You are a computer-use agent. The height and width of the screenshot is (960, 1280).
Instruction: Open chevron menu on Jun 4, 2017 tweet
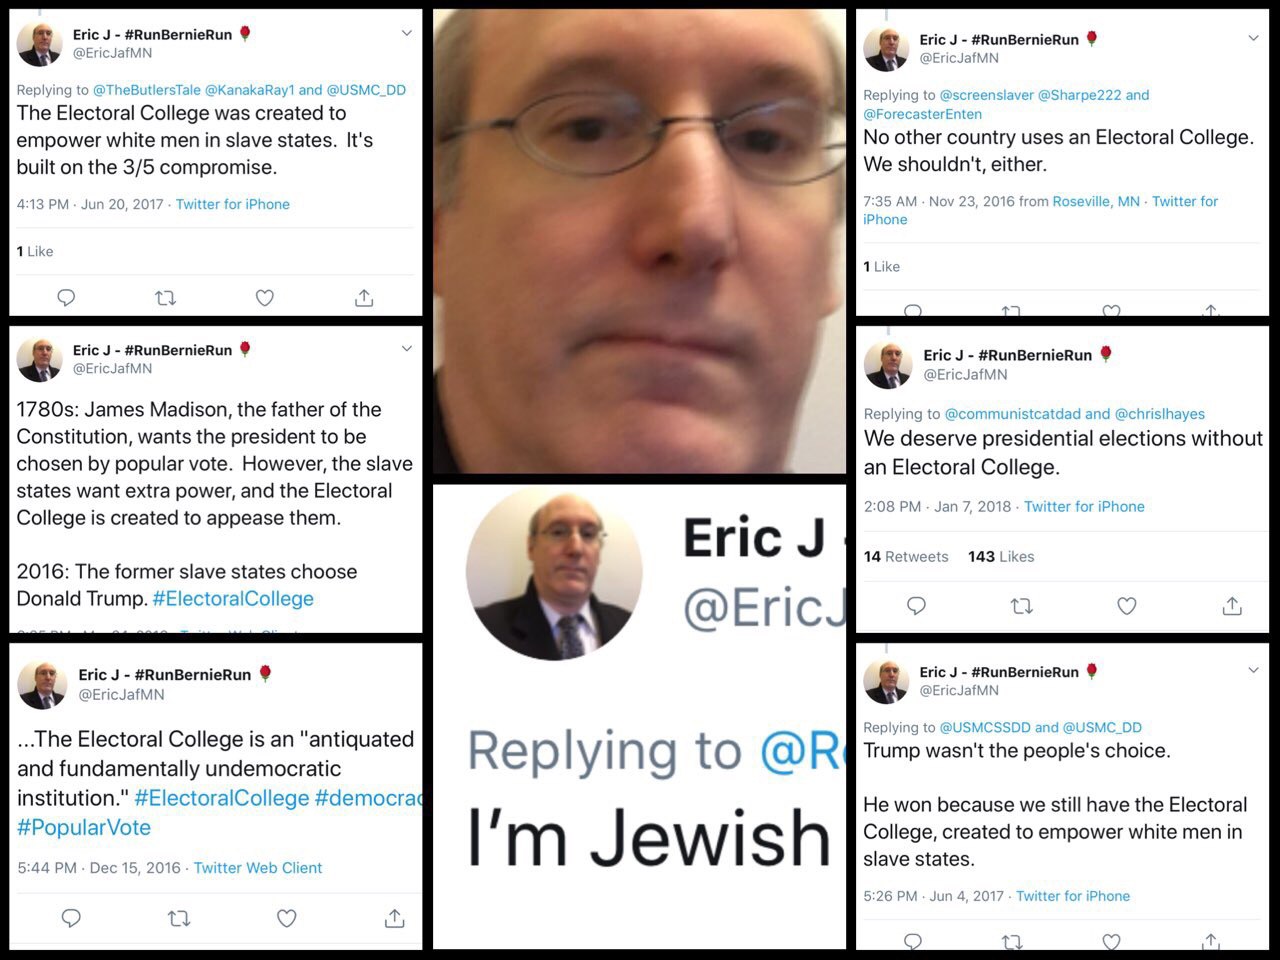pos(1253,670)
